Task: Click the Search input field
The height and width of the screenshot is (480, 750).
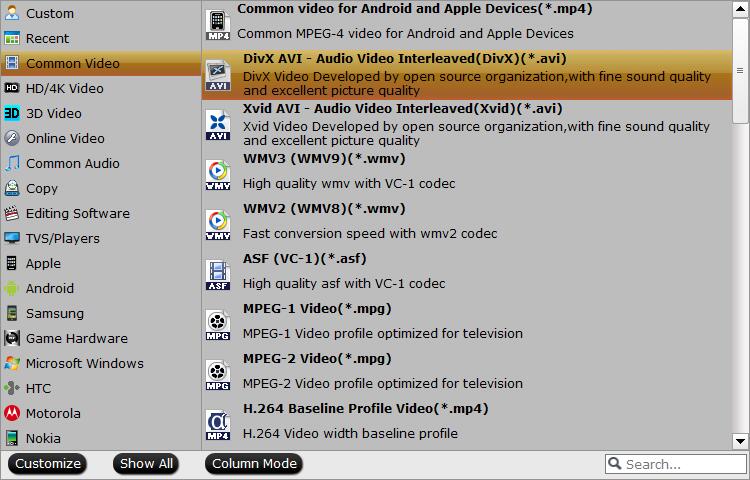Action: click(x=676, y=464)
